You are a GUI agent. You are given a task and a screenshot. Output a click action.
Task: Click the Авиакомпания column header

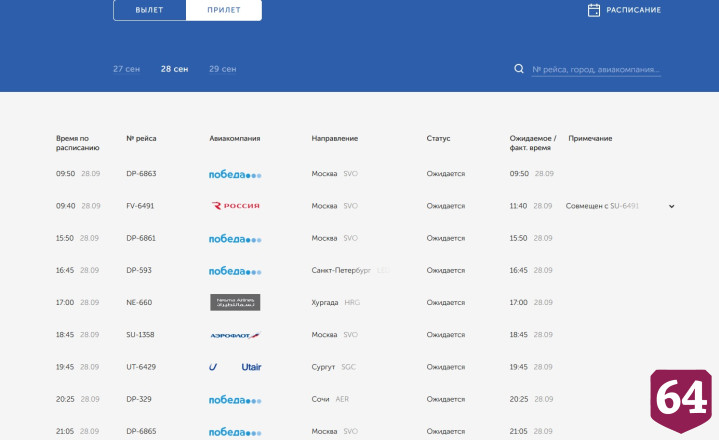click(x=235, y=138)
